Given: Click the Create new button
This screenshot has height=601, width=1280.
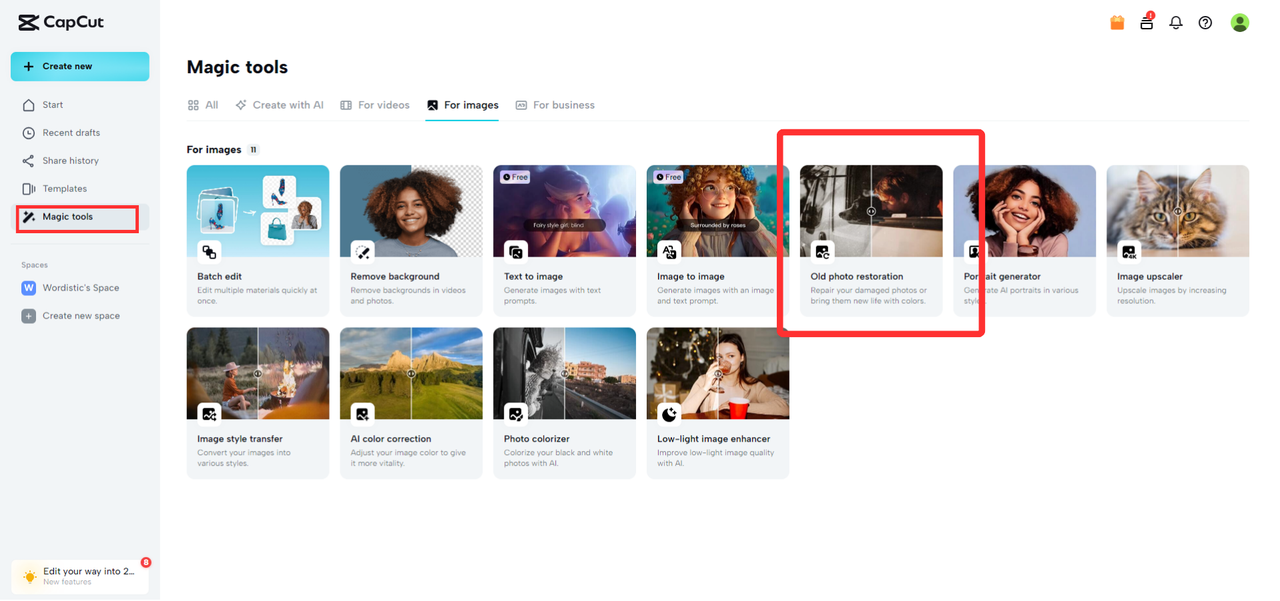Looking at the screenshot, I should (x=80, y=66).
